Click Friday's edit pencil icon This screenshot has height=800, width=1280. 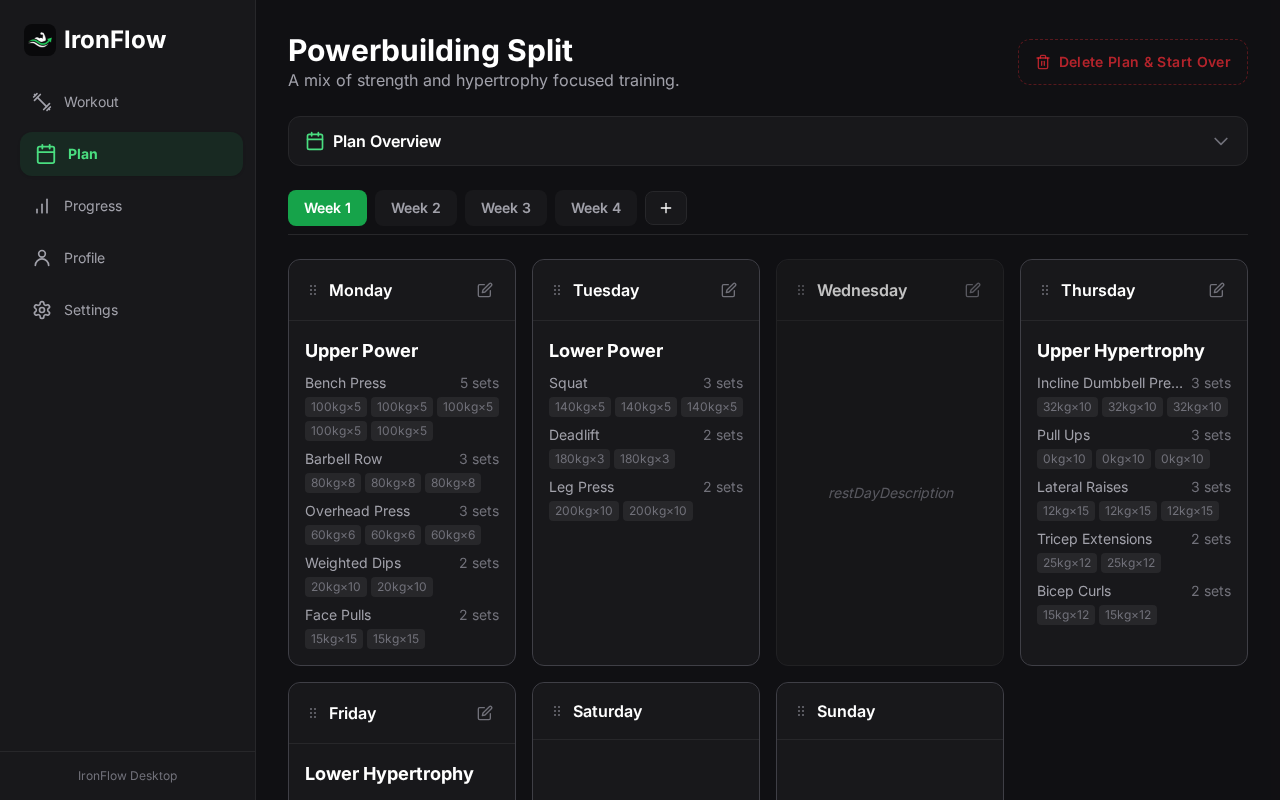(x=484, y=712)
